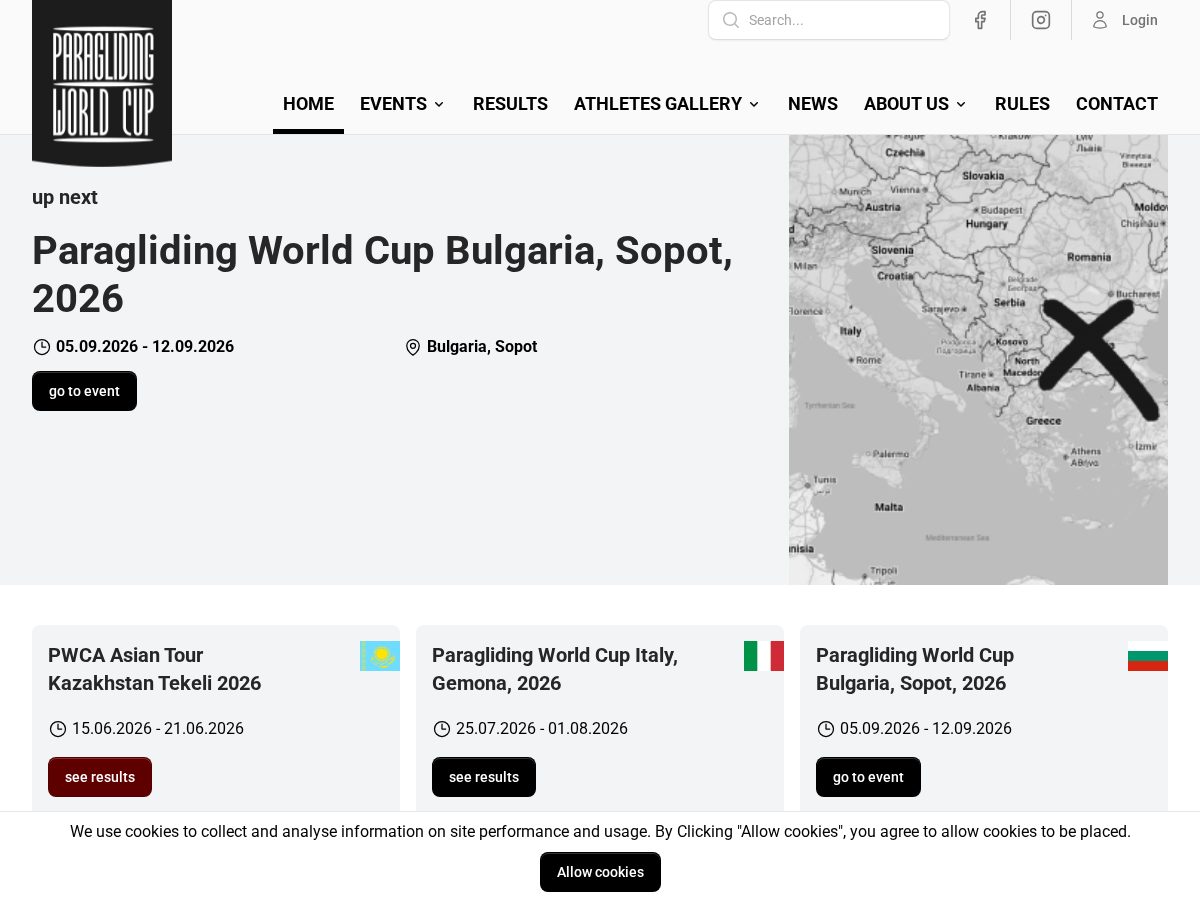Click the Kazakhstan flag icon
Screen dimensions: 1200x900
pyautogui.click(x=380, y=656)
